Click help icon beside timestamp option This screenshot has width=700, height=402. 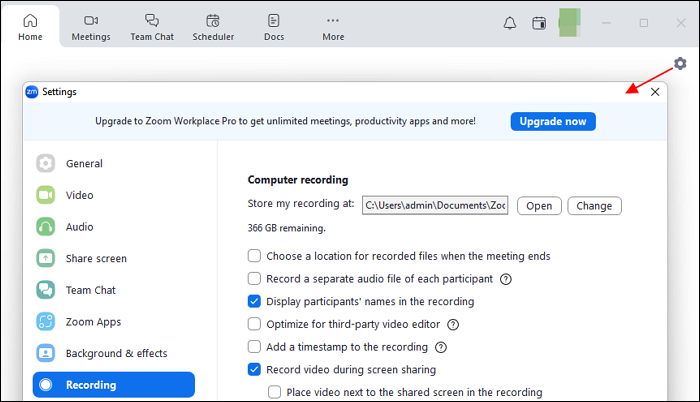(441, 347)
